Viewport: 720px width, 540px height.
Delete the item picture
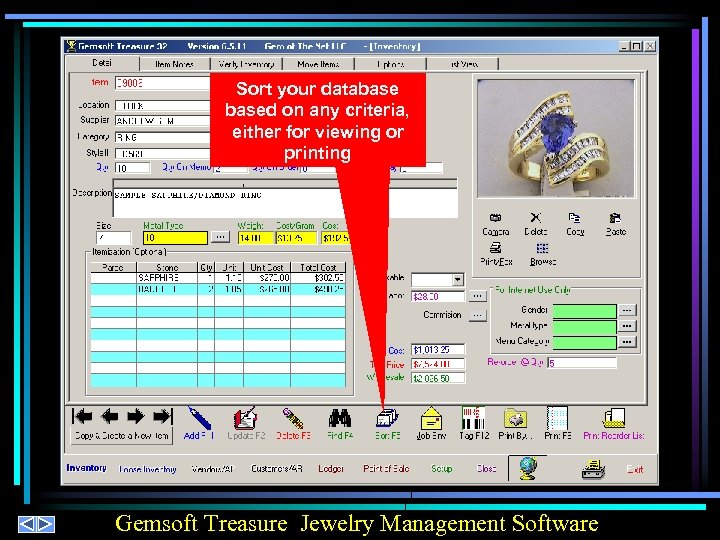click(x=535, y=224)
